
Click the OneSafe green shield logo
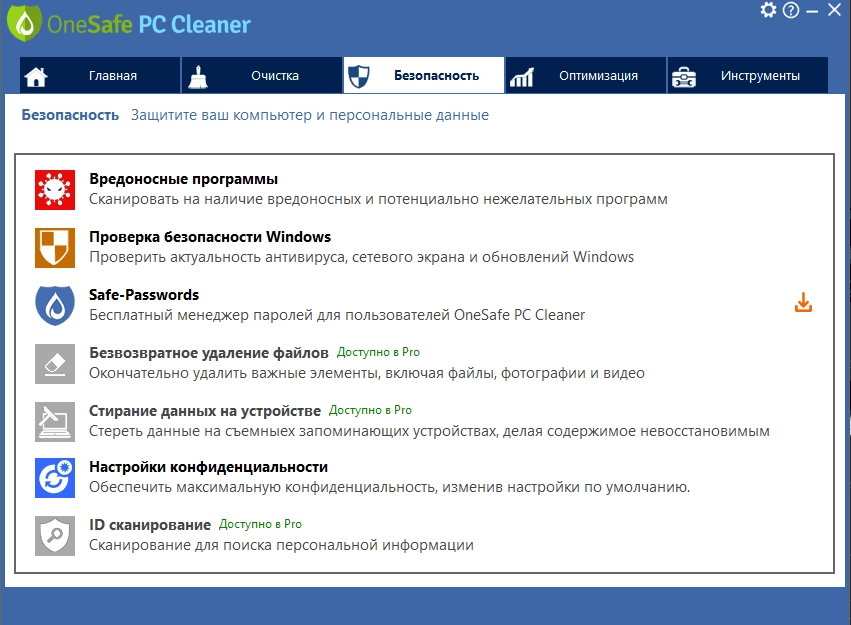[x=24, y=23]
